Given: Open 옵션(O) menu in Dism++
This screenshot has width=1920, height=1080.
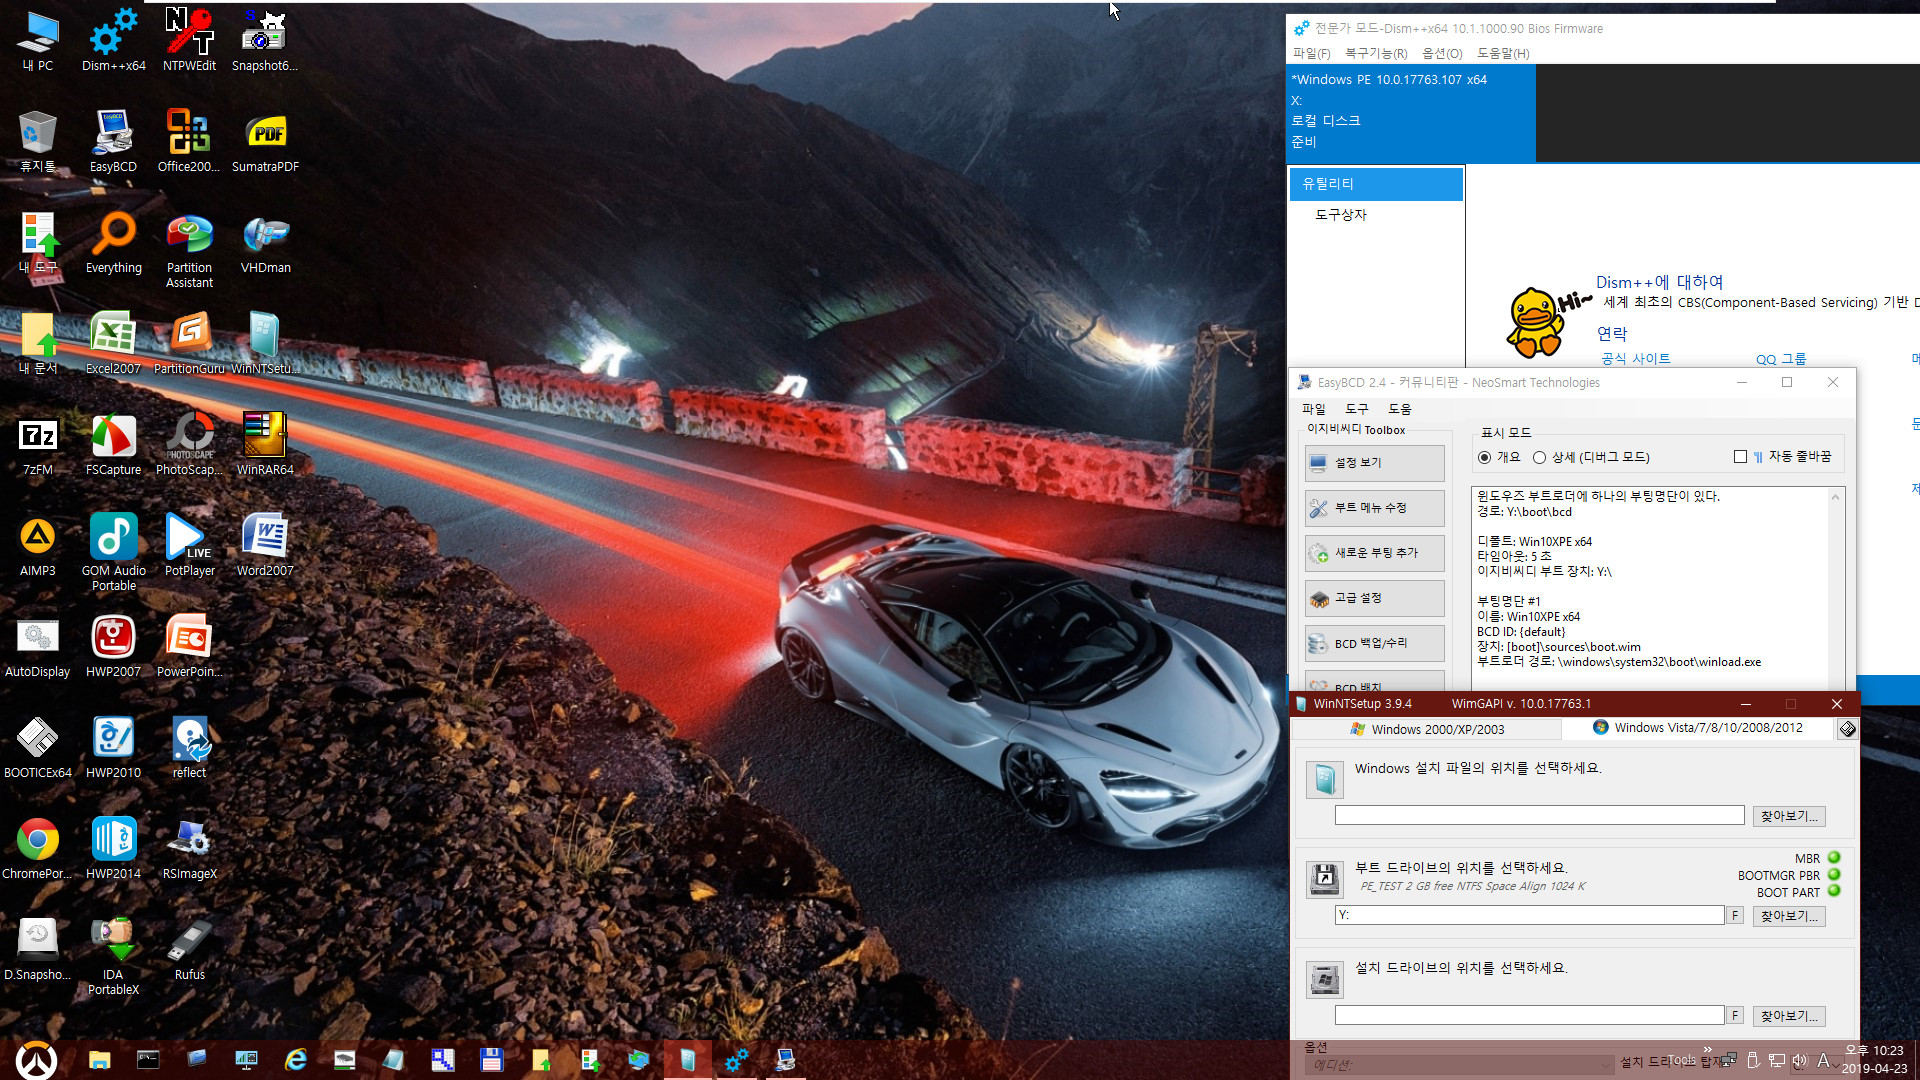Looking at the screenshot, I should 1442,54.
